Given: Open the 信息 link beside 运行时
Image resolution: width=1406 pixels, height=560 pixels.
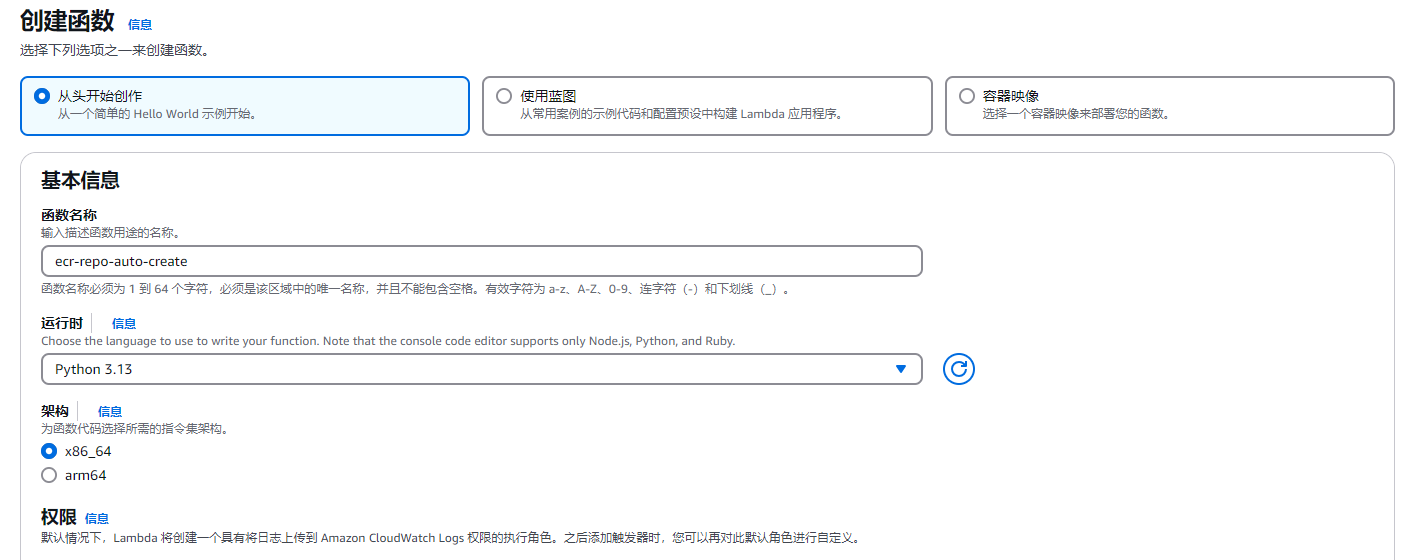Looking at the screenshot, I should coord(124,324).
